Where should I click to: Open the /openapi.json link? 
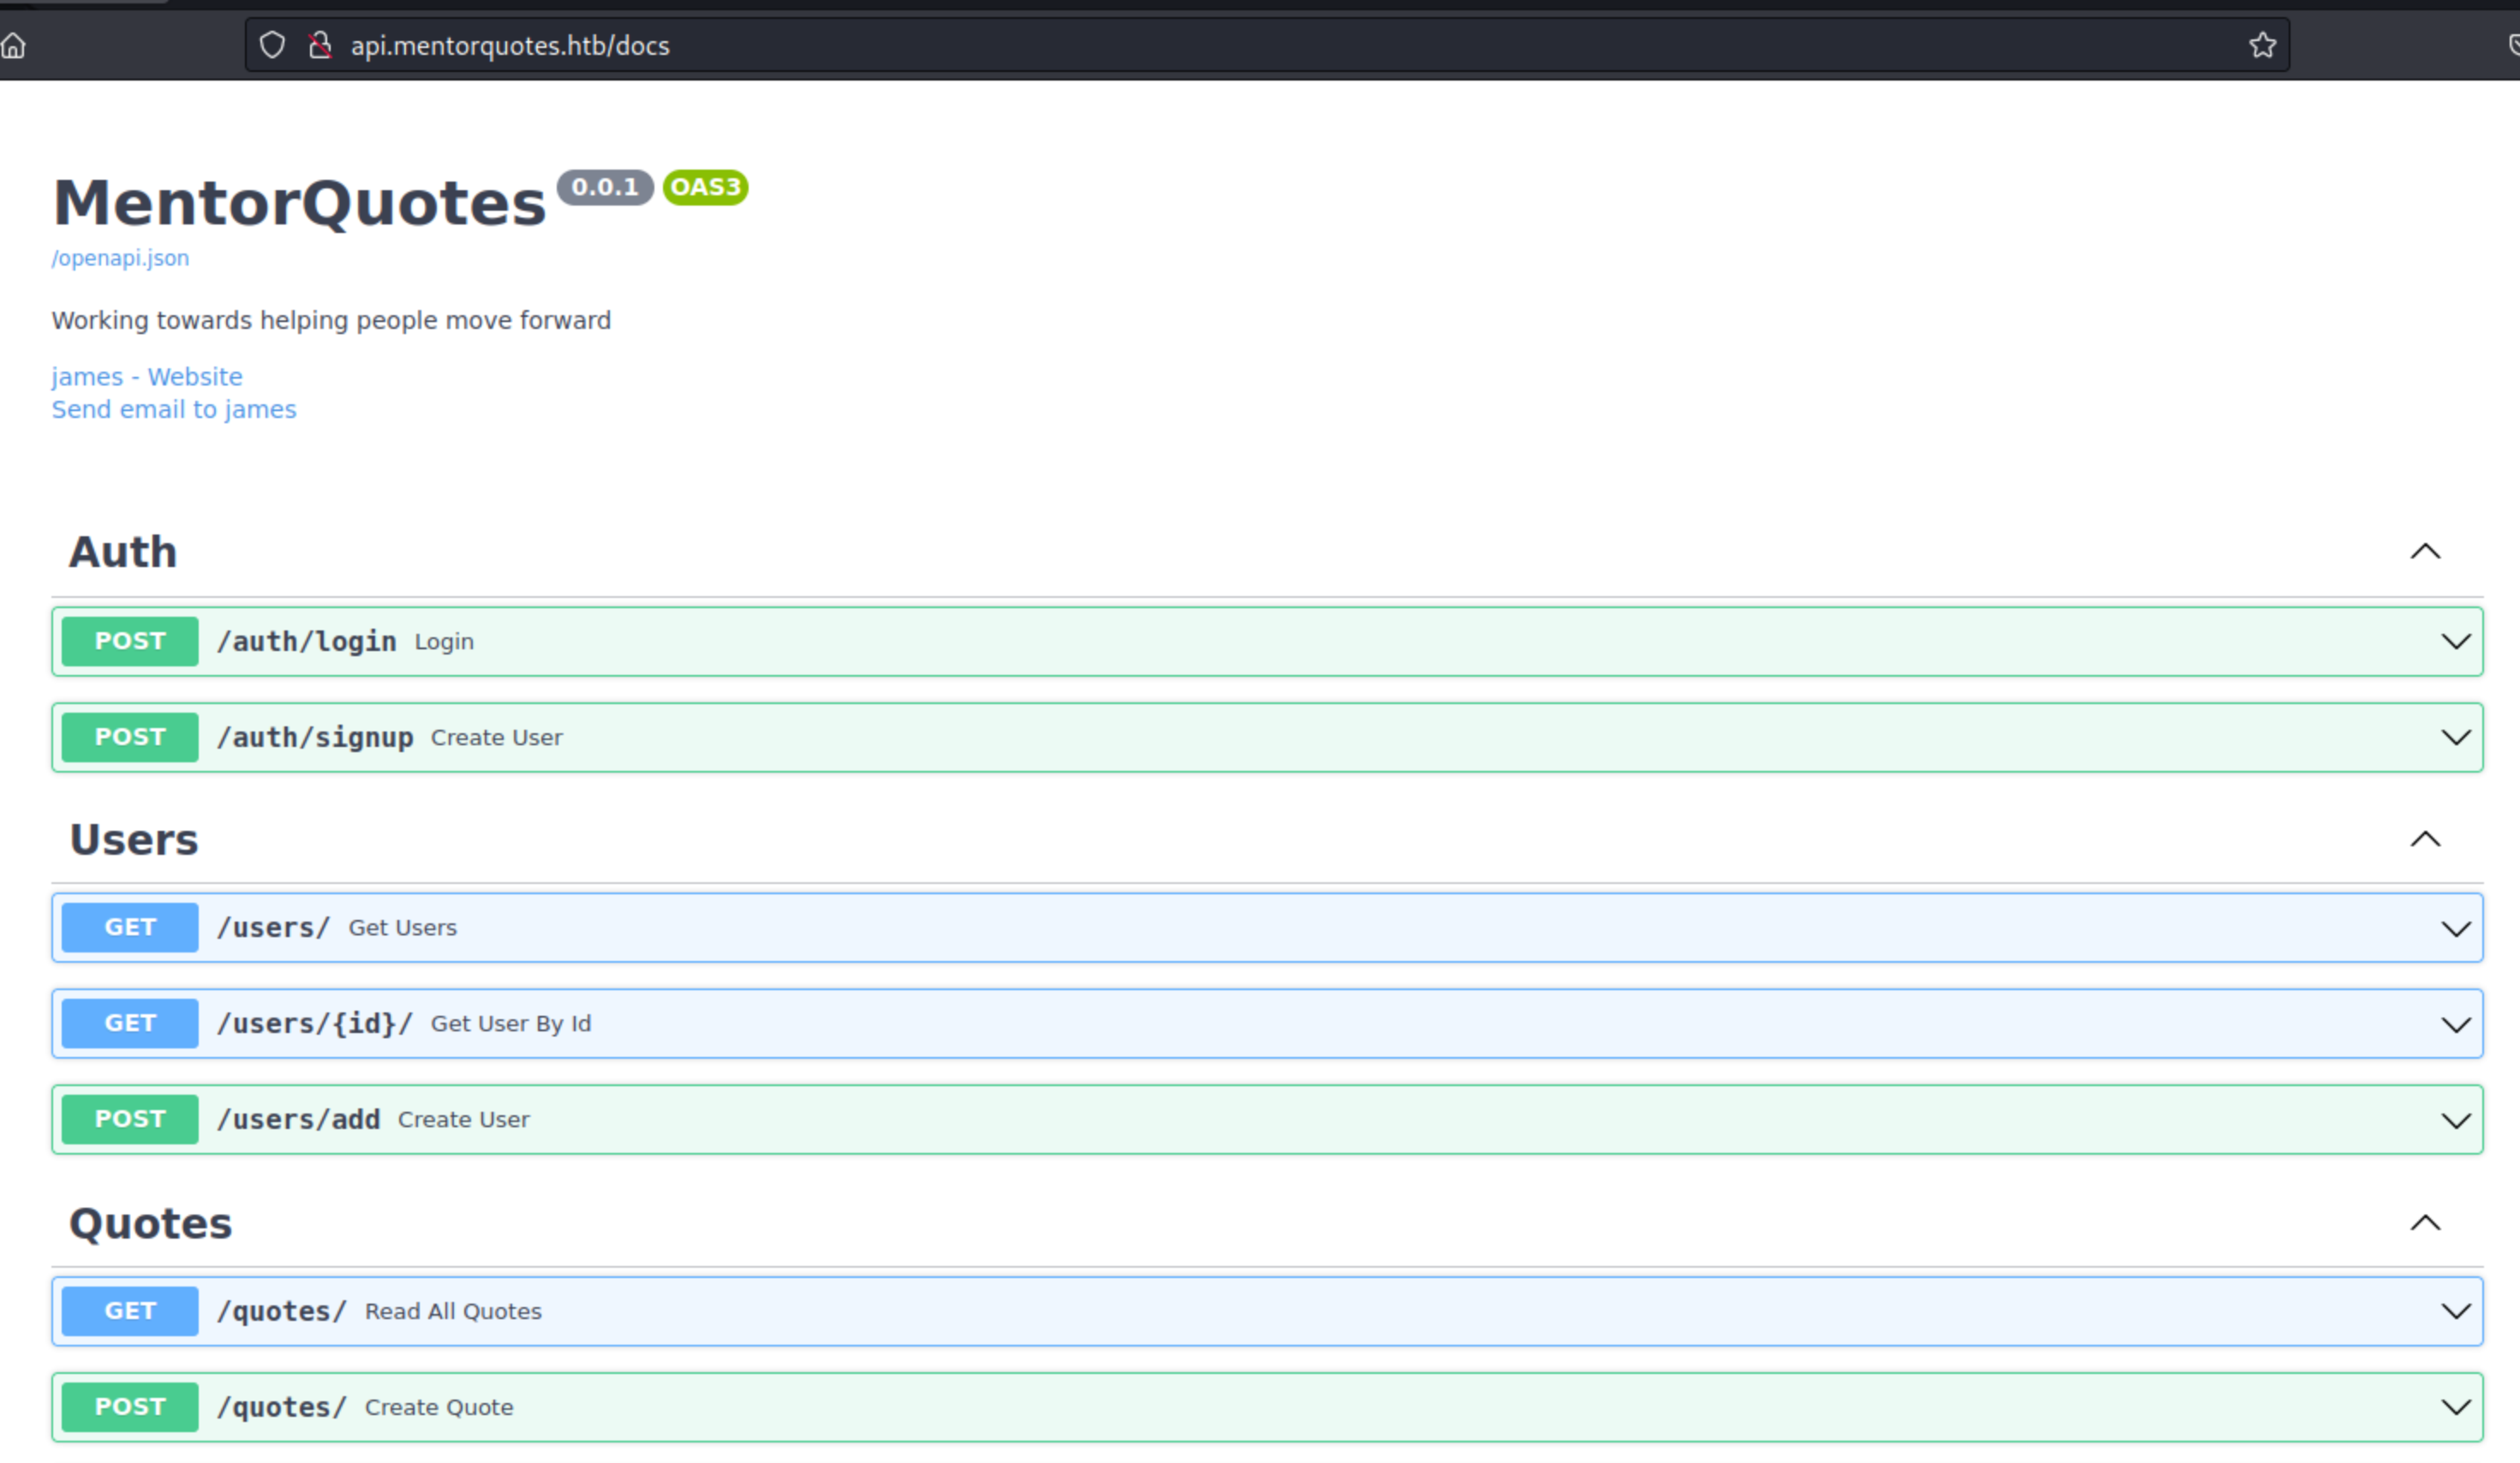tap(120, 258)
